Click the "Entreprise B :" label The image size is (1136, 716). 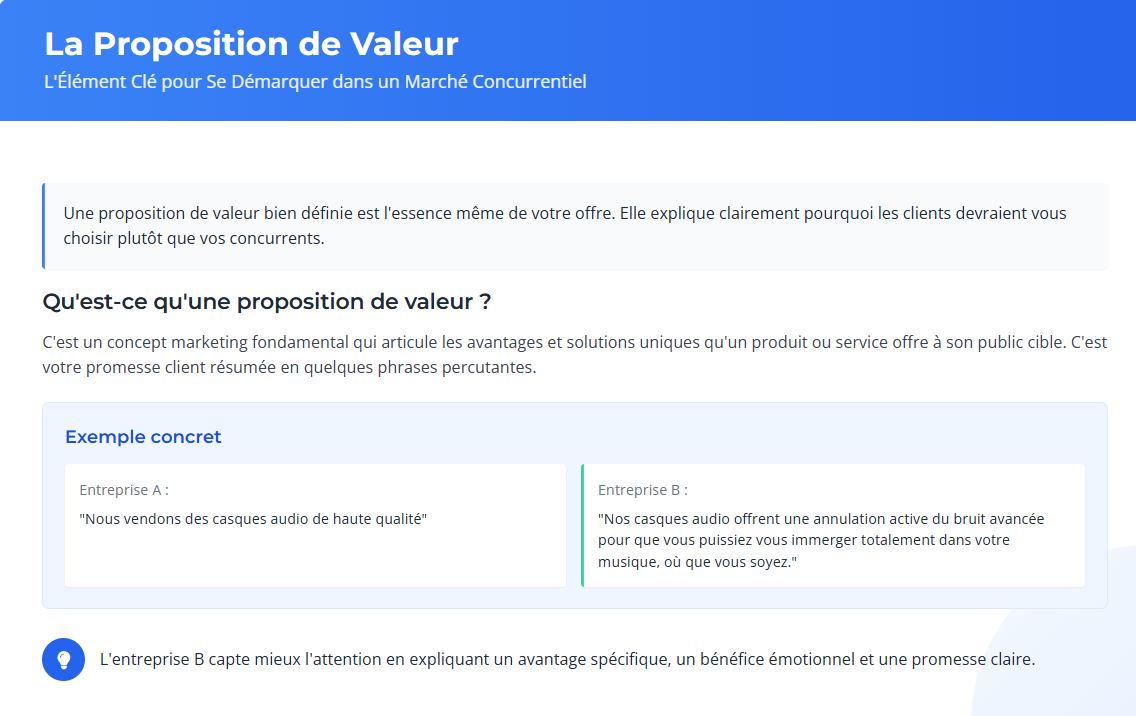click(643, 490)
